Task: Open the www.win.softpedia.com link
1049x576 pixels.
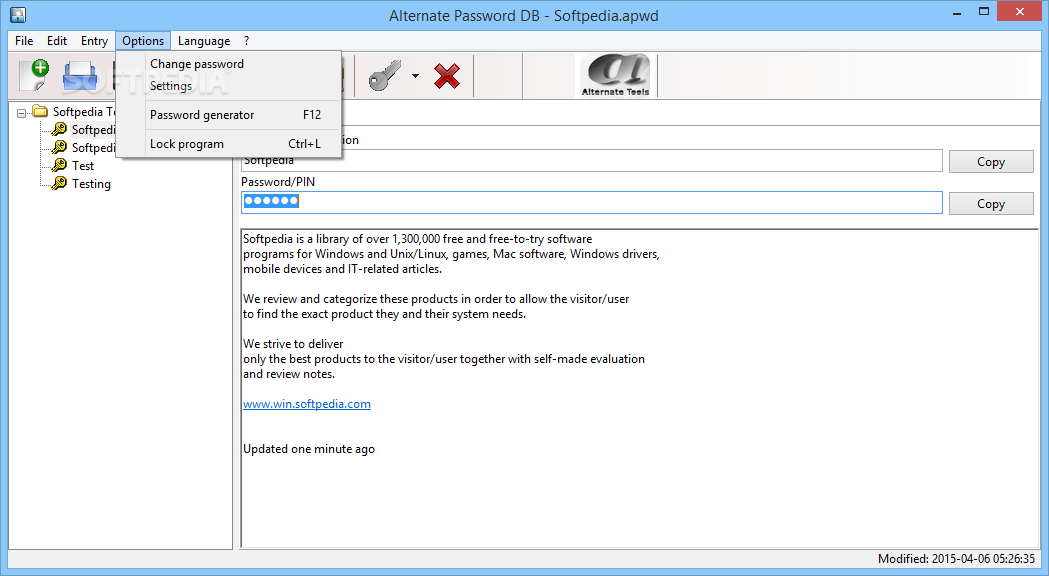Action: pyautogui.click(x=306, y=404)
